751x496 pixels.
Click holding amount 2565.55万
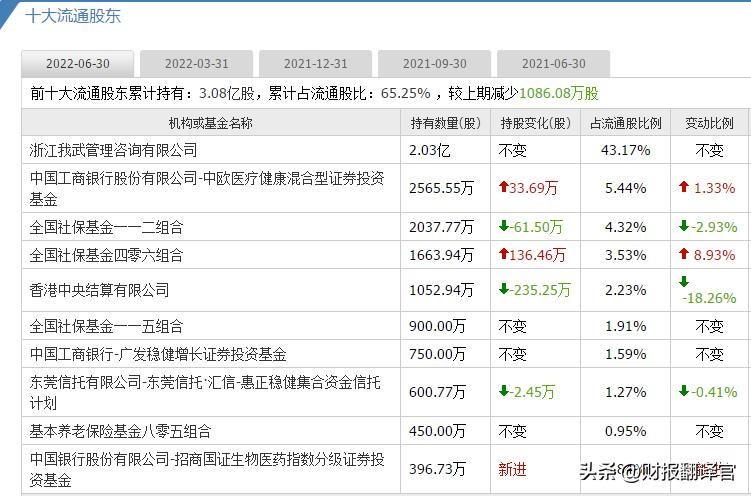point(441,188)
